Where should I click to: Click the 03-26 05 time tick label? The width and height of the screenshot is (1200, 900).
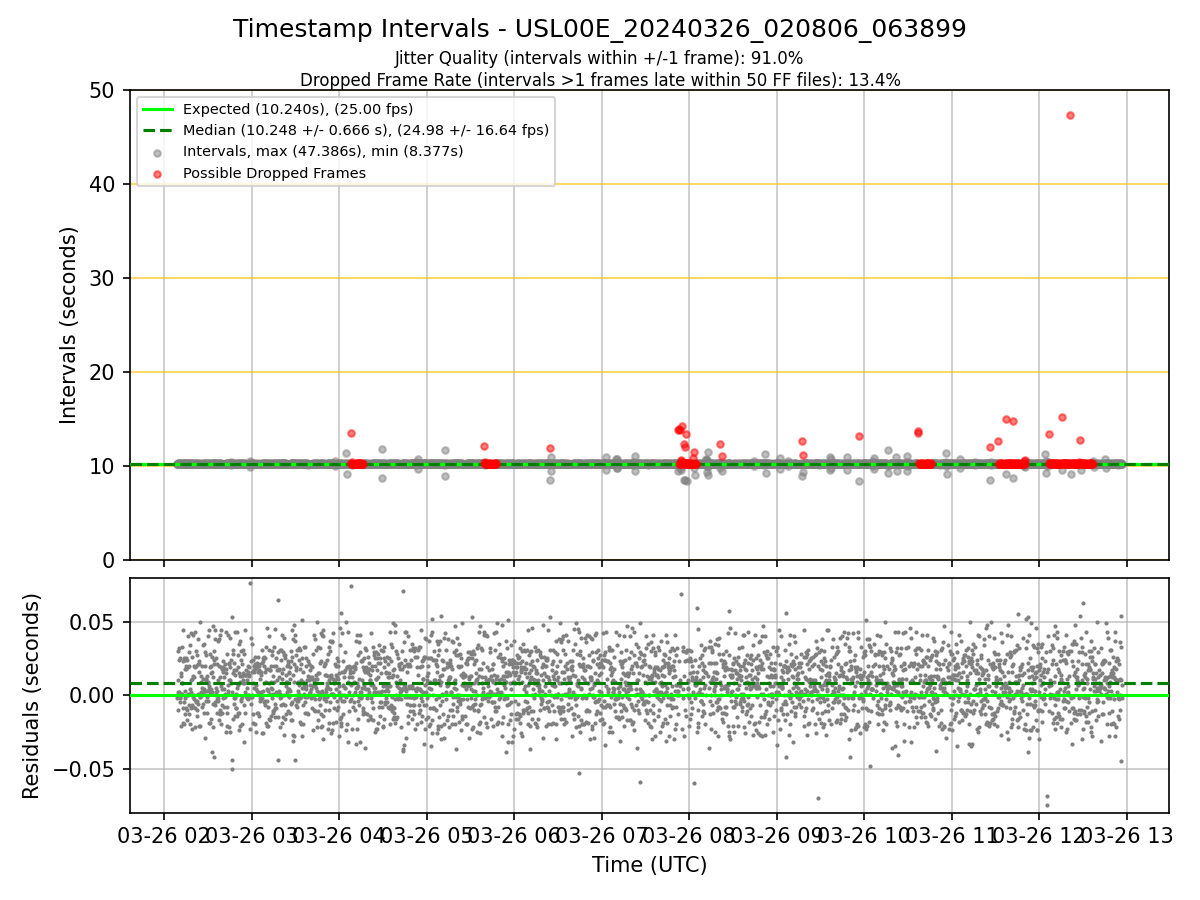pos(427,835)
